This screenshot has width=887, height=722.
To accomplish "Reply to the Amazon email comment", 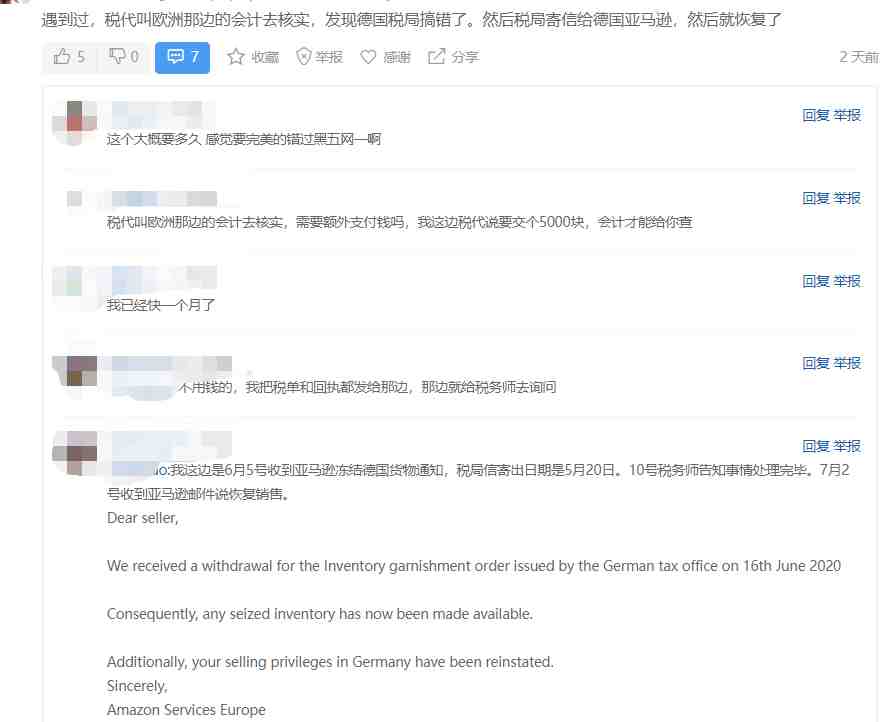I will 816,446.
